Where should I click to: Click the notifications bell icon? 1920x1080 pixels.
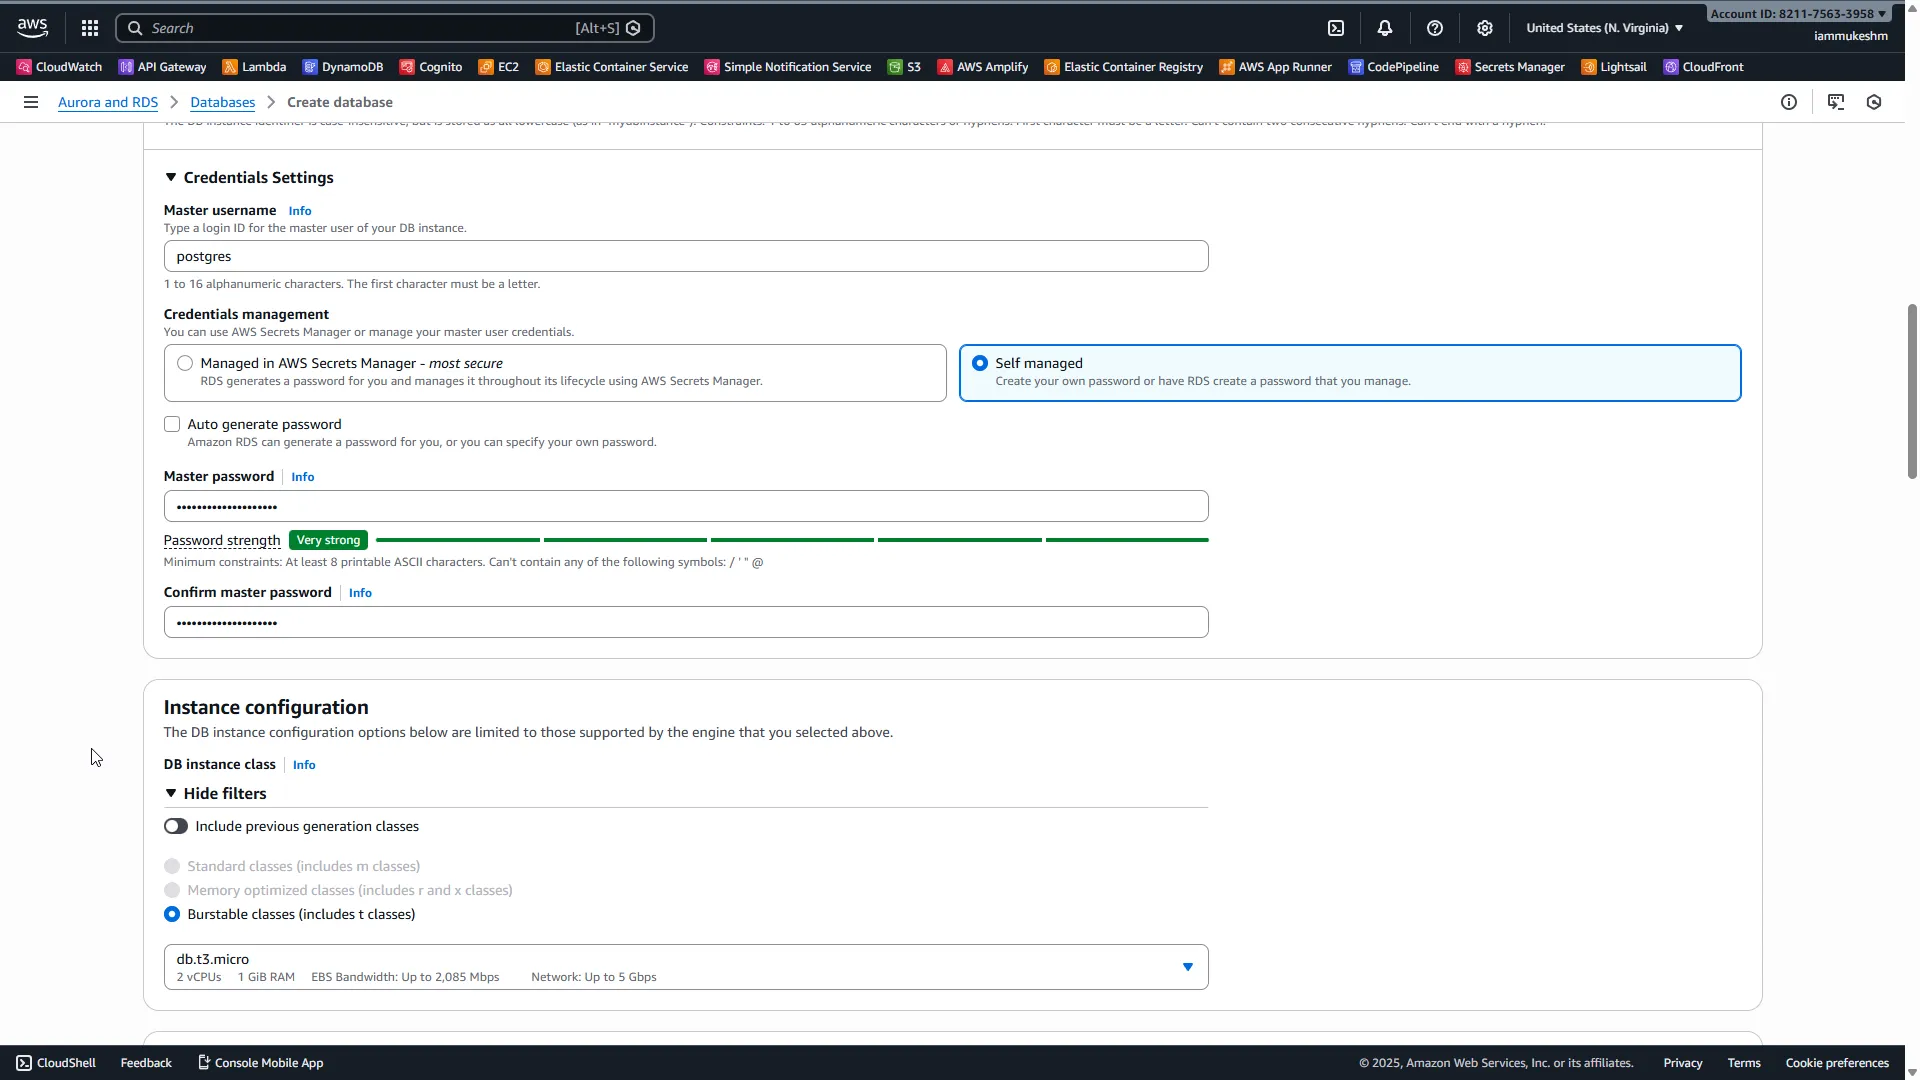(1385, 27)
